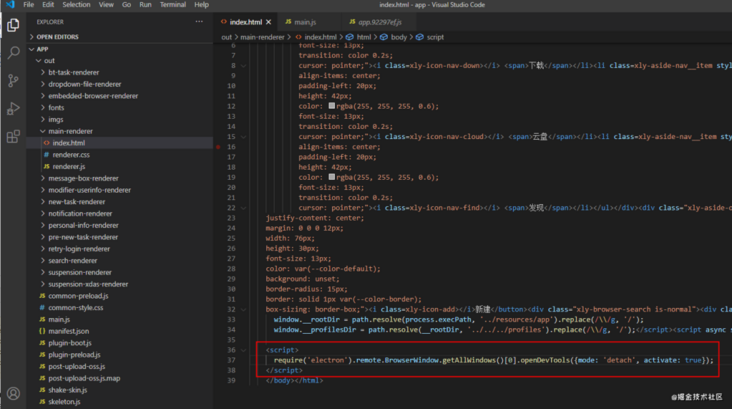The width and height of the screenshot is (732, 409).
Task: Click the Explorer more actions ellipsis
Action: click(199, 21)
